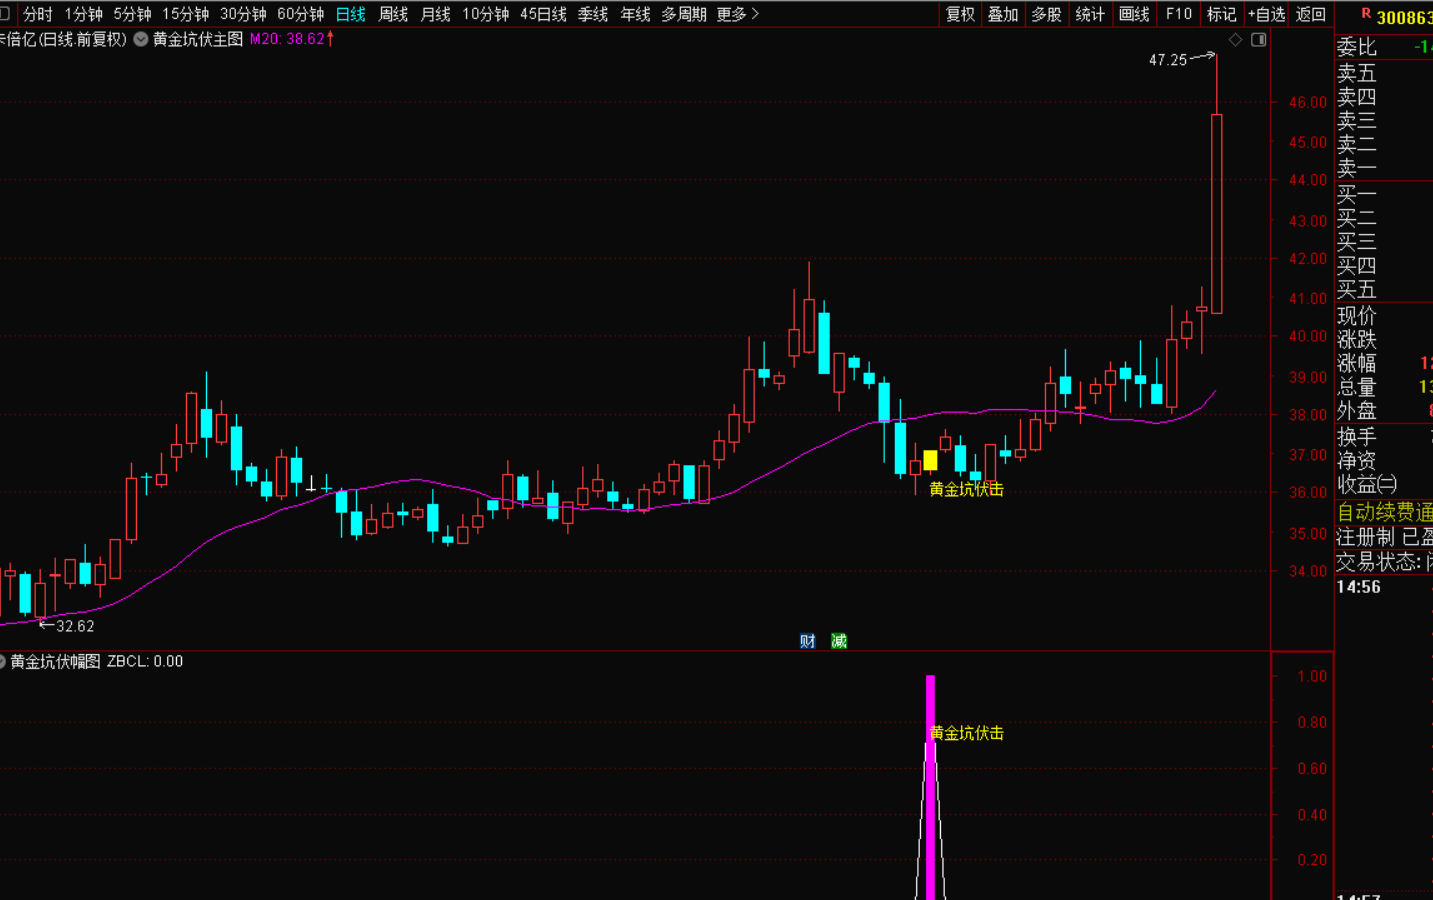Toggle the side panel layout icon

1259,40
